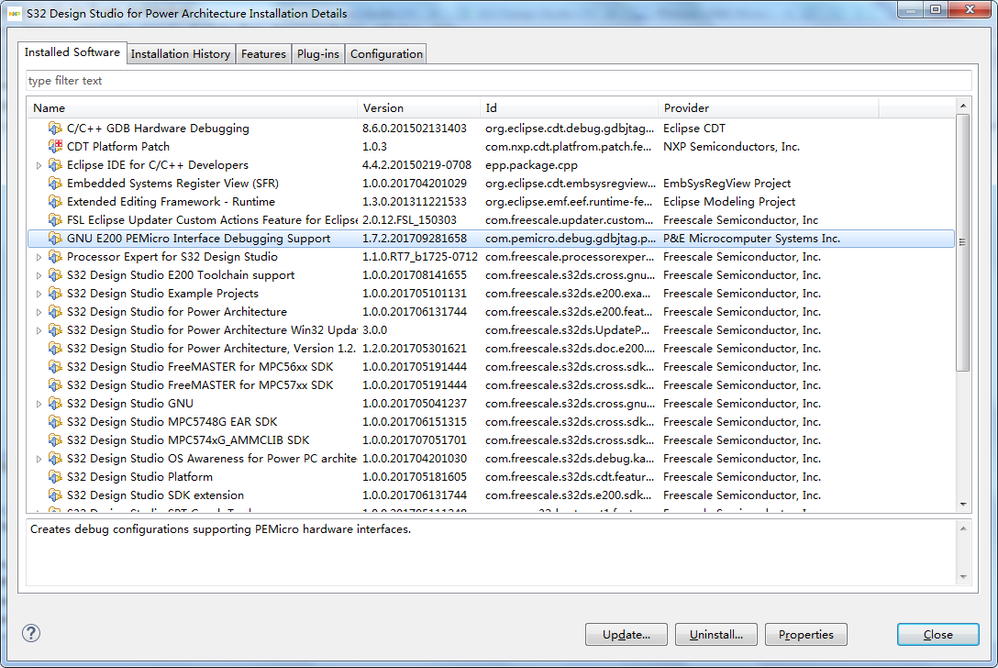Open the Installation History tab
The image size is (998, 668).
pyautogui.click(x=181, y=54)
